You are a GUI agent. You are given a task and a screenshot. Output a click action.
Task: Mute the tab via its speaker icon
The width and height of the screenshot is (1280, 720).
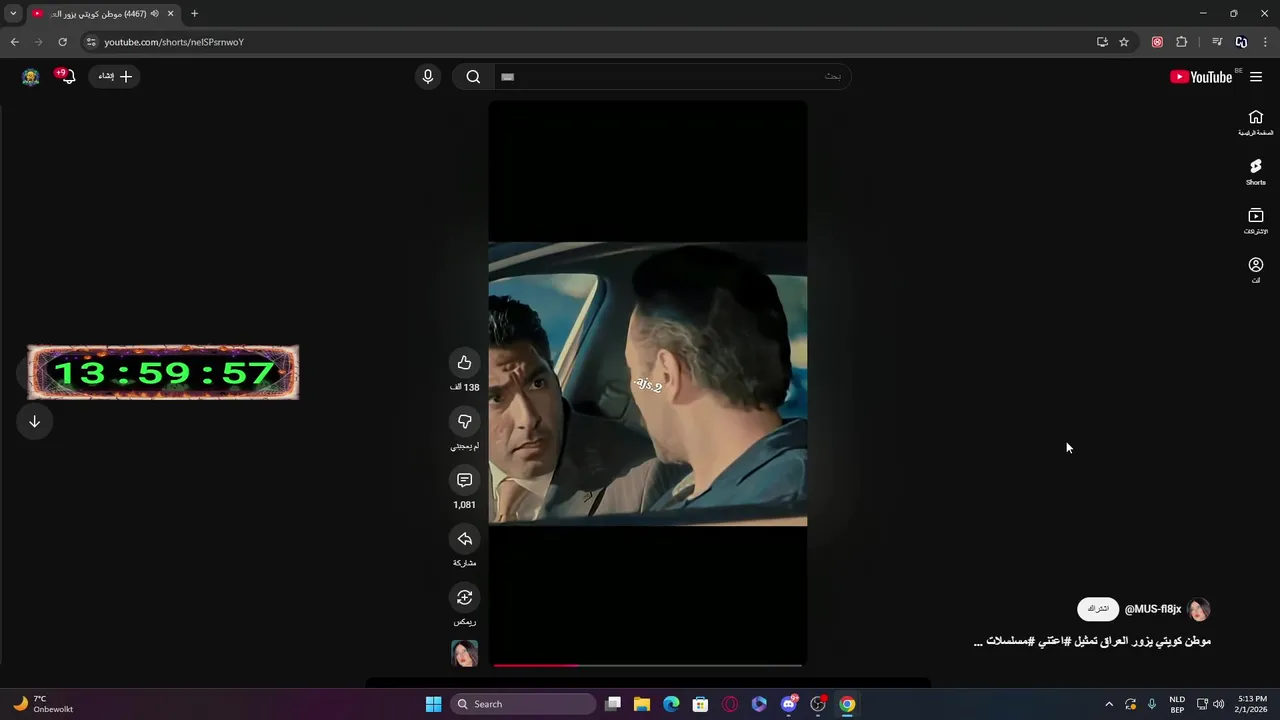pos(155,14)
